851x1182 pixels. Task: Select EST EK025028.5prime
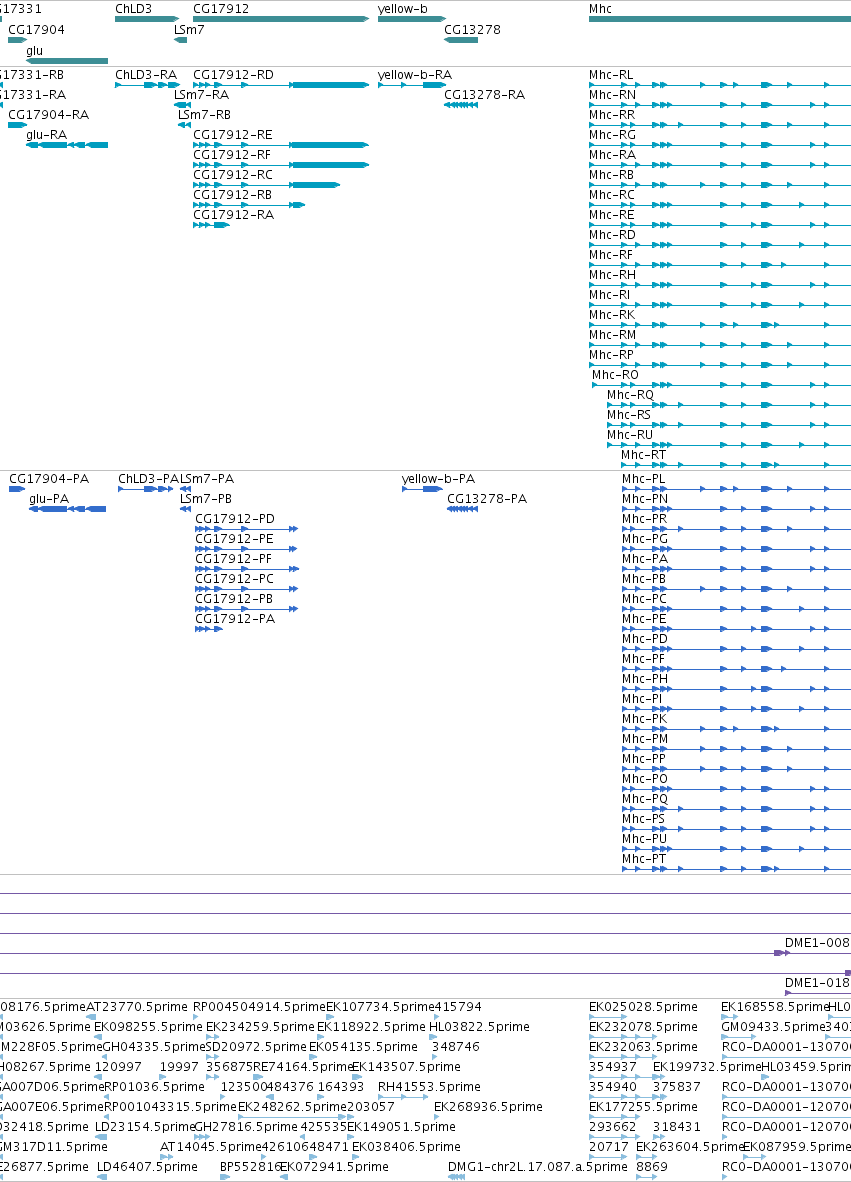pos(643,1007)
